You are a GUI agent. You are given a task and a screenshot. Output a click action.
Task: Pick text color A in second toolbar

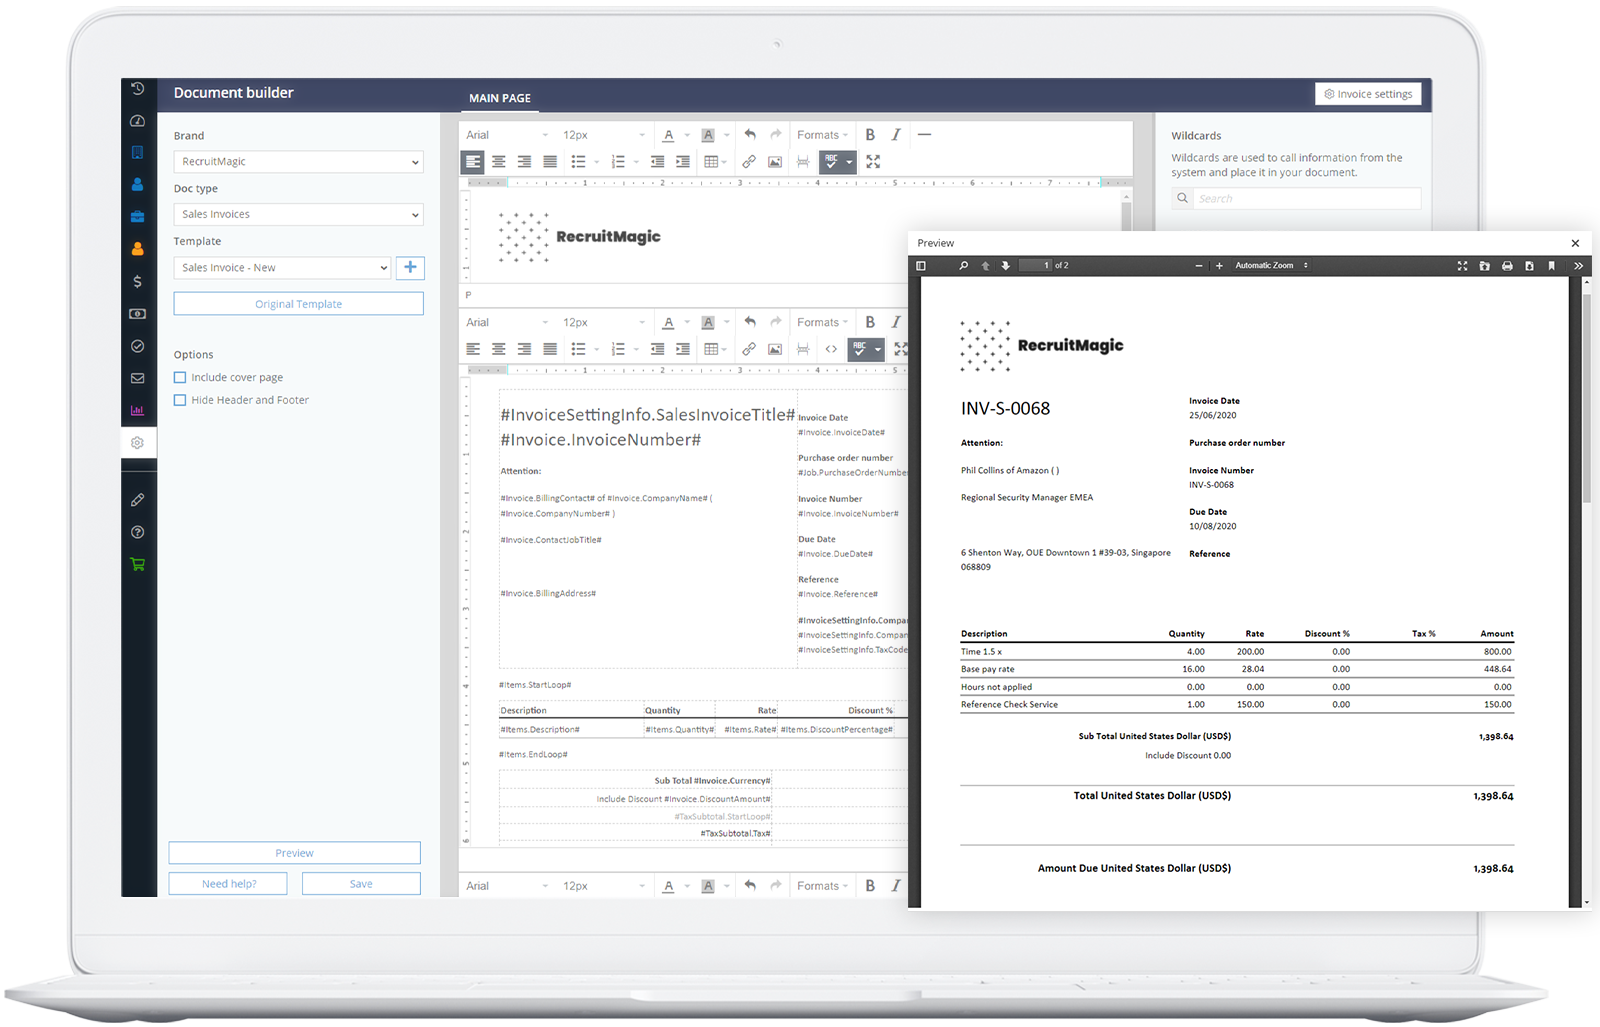pos(668,323)
